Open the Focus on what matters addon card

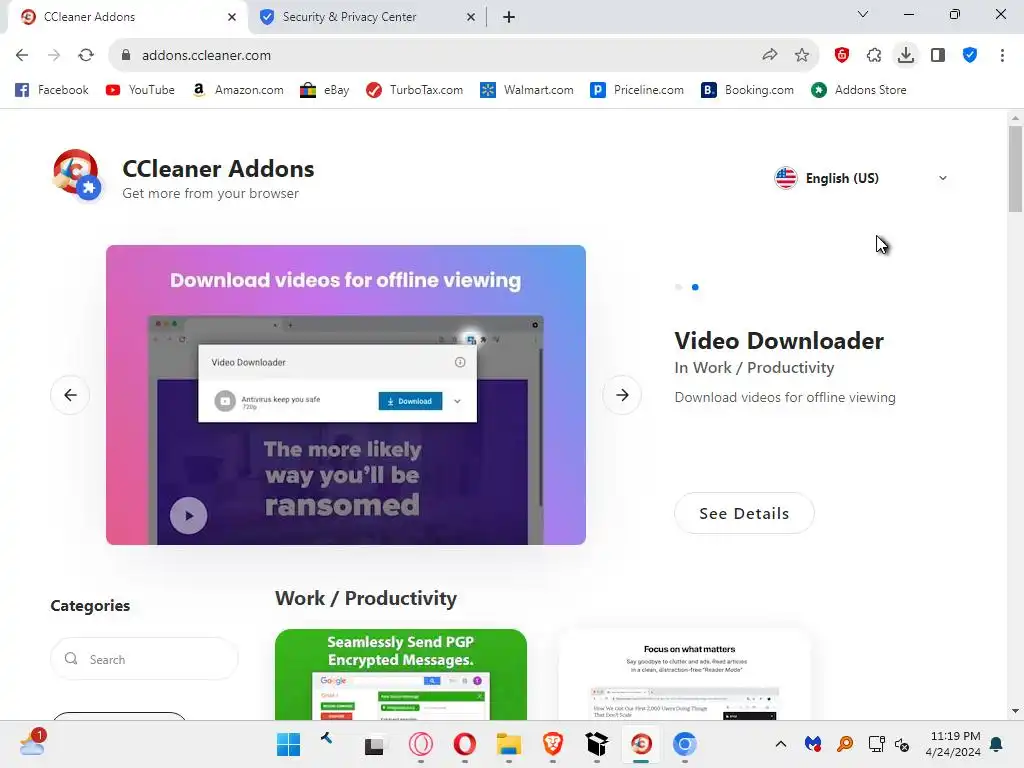[x=684, y=675]
